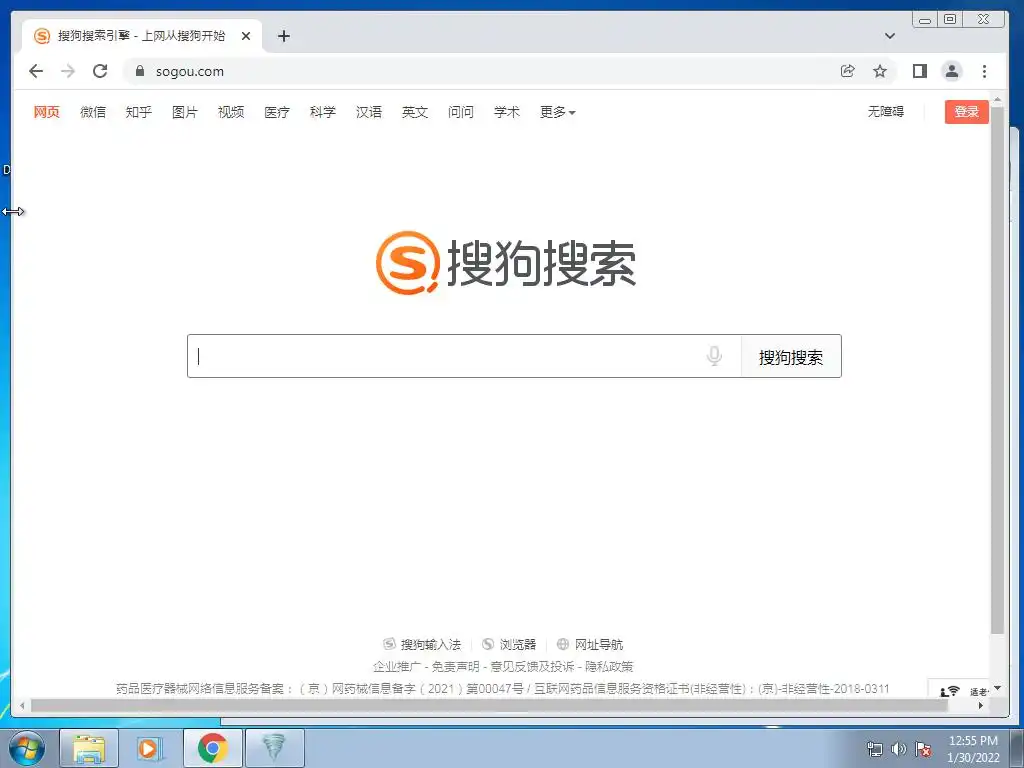Close the 搜狗搜索引擎 tab
The width and height of the screenshot is (1024, 768).
[x=246, y=36]
